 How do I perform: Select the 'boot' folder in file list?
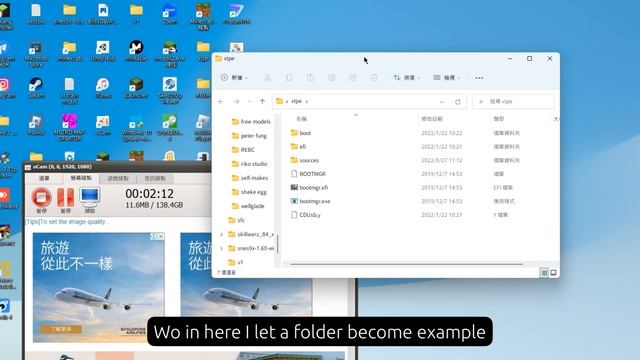(301, 133)
